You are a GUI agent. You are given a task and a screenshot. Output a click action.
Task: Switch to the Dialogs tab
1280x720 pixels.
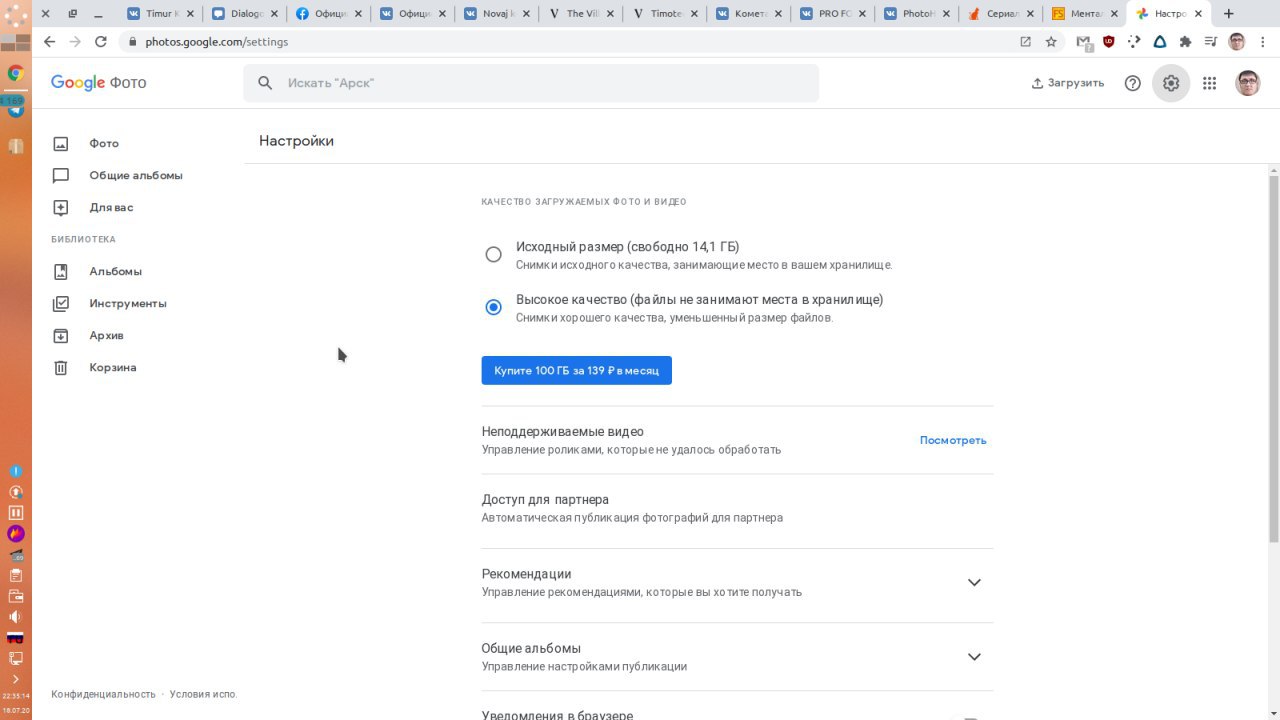tap(244, 14)
